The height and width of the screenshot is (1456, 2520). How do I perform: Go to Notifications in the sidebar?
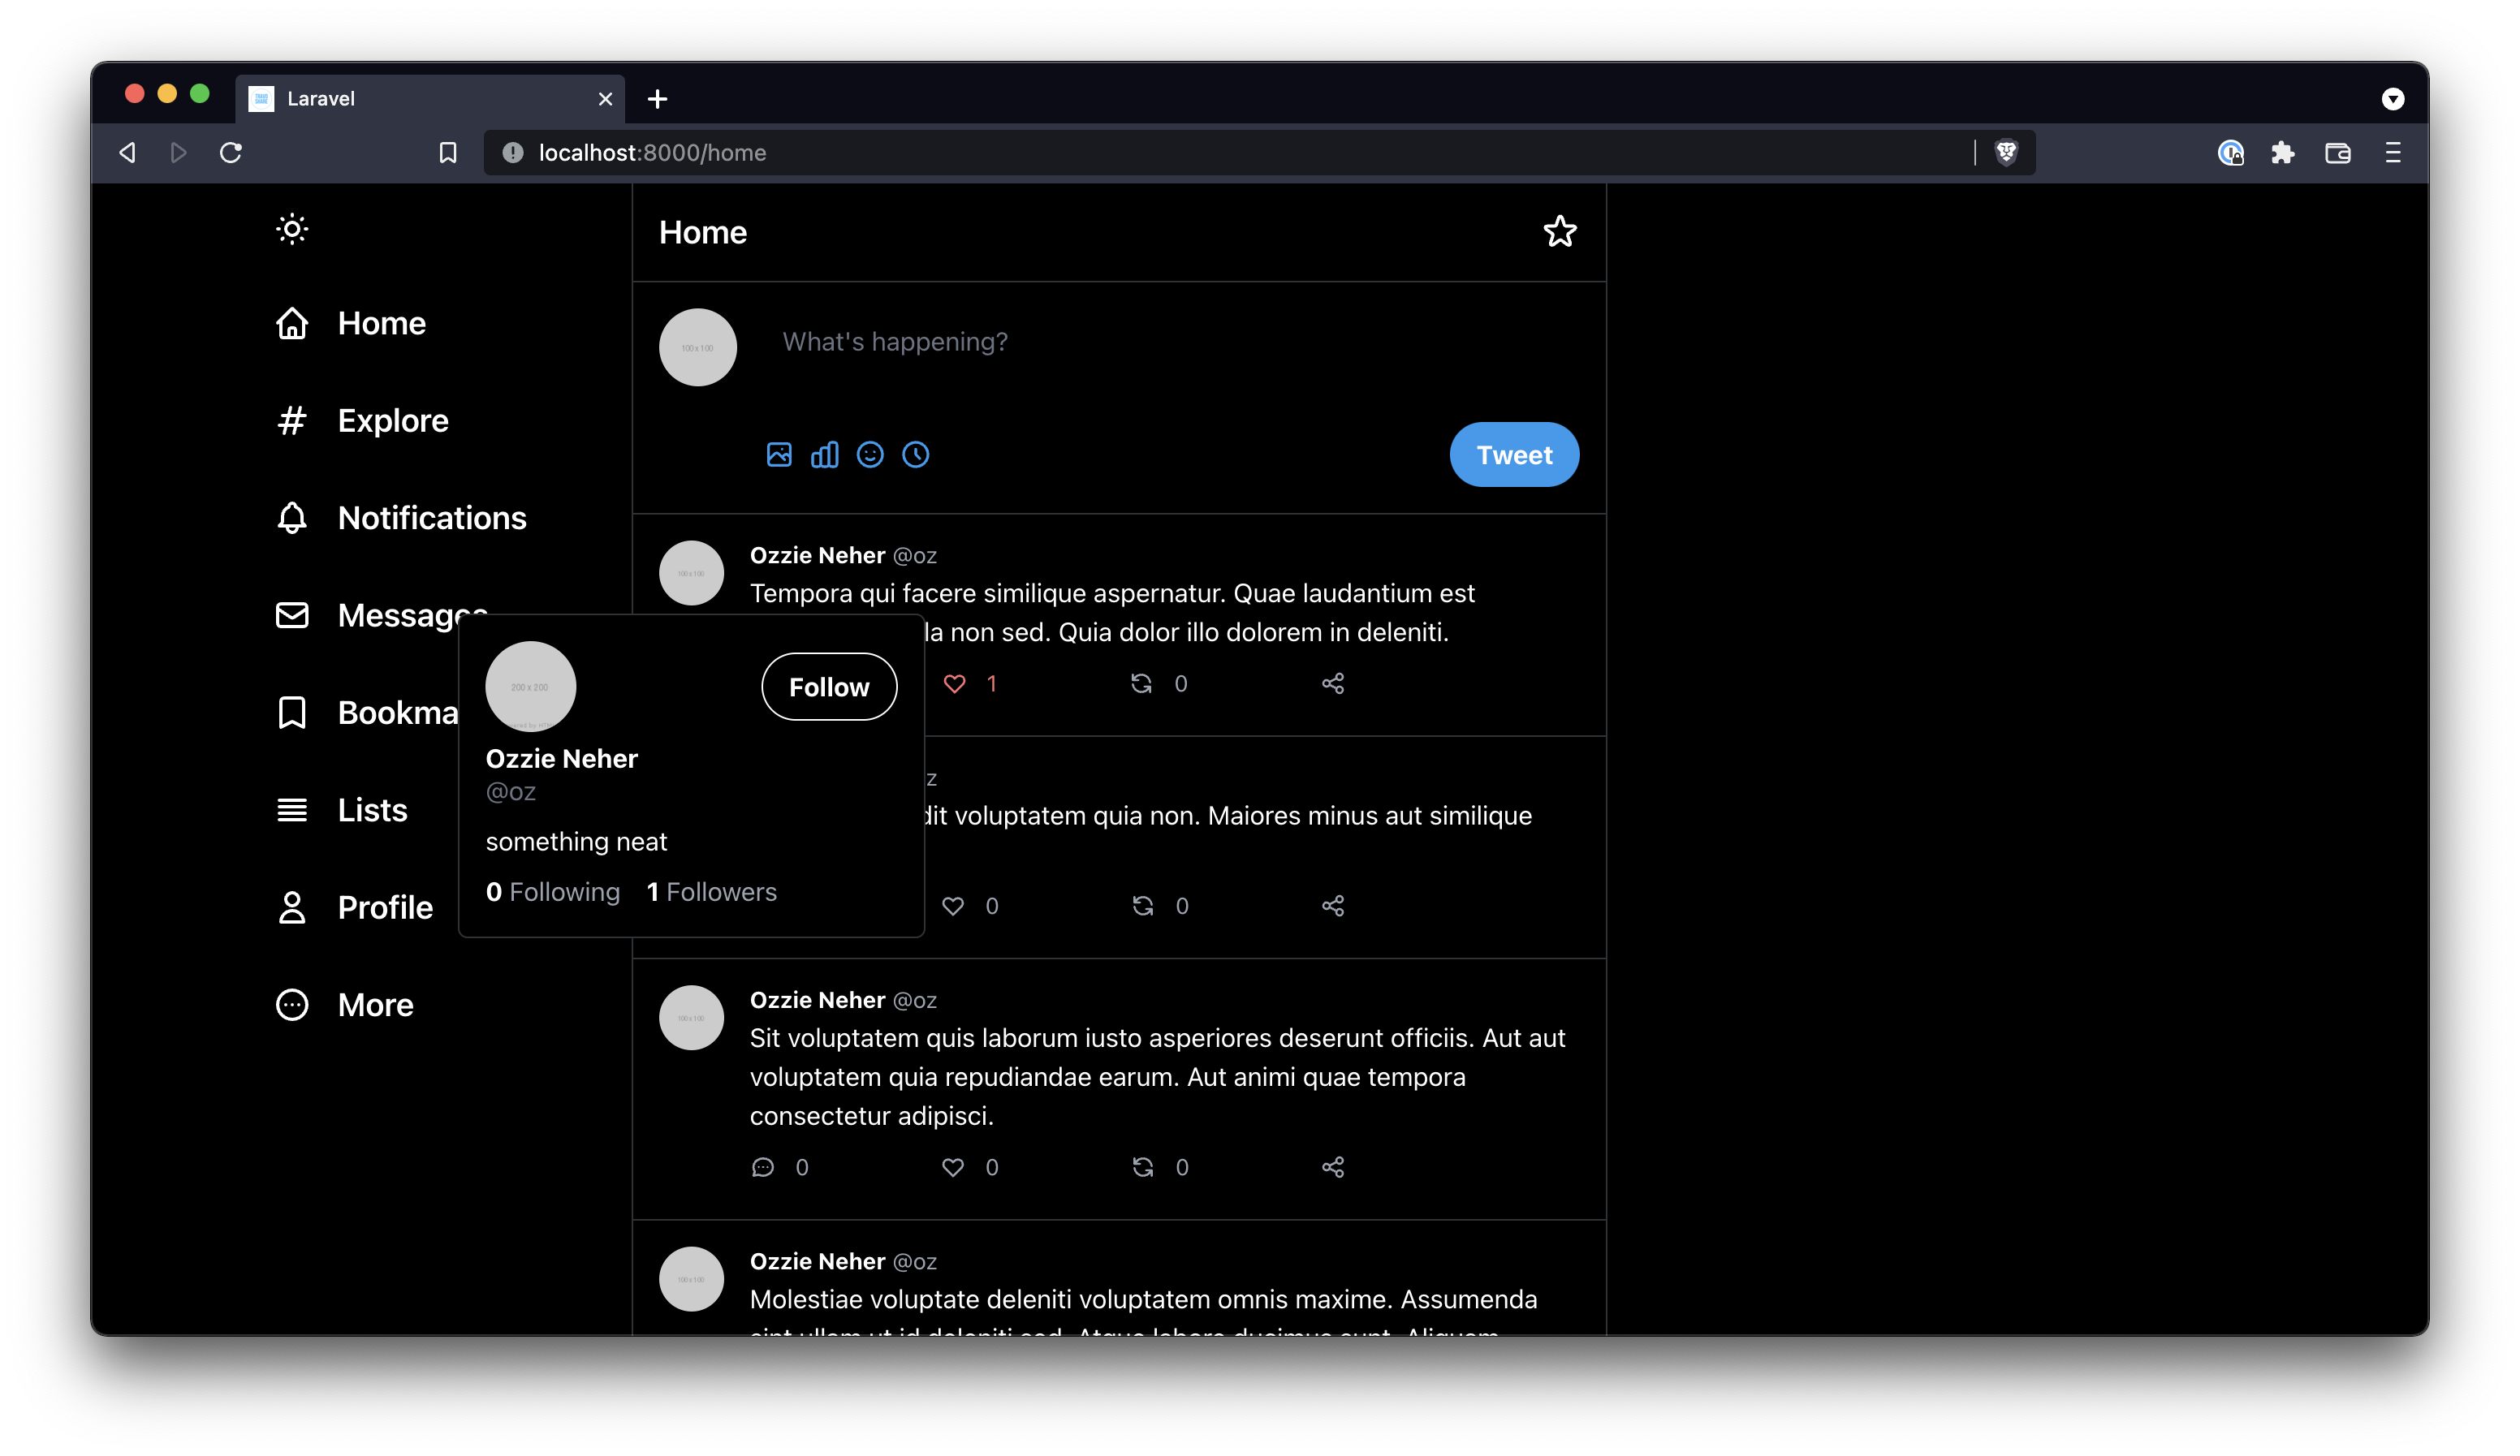[x=431, y=518]
